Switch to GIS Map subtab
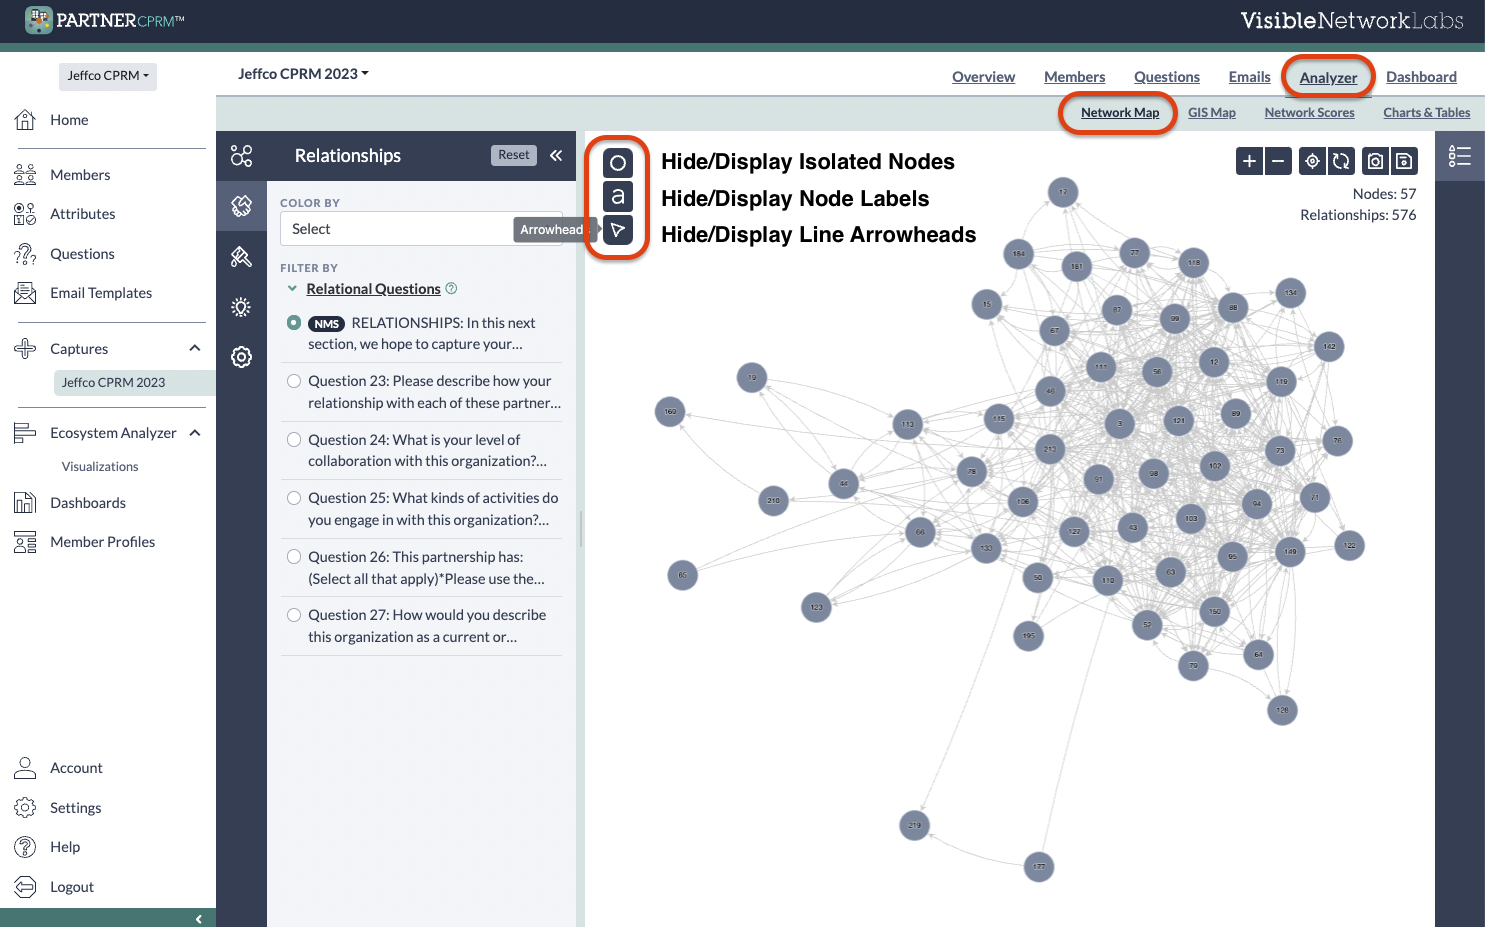This screenshot has height=927, width=1485. 1212,113
